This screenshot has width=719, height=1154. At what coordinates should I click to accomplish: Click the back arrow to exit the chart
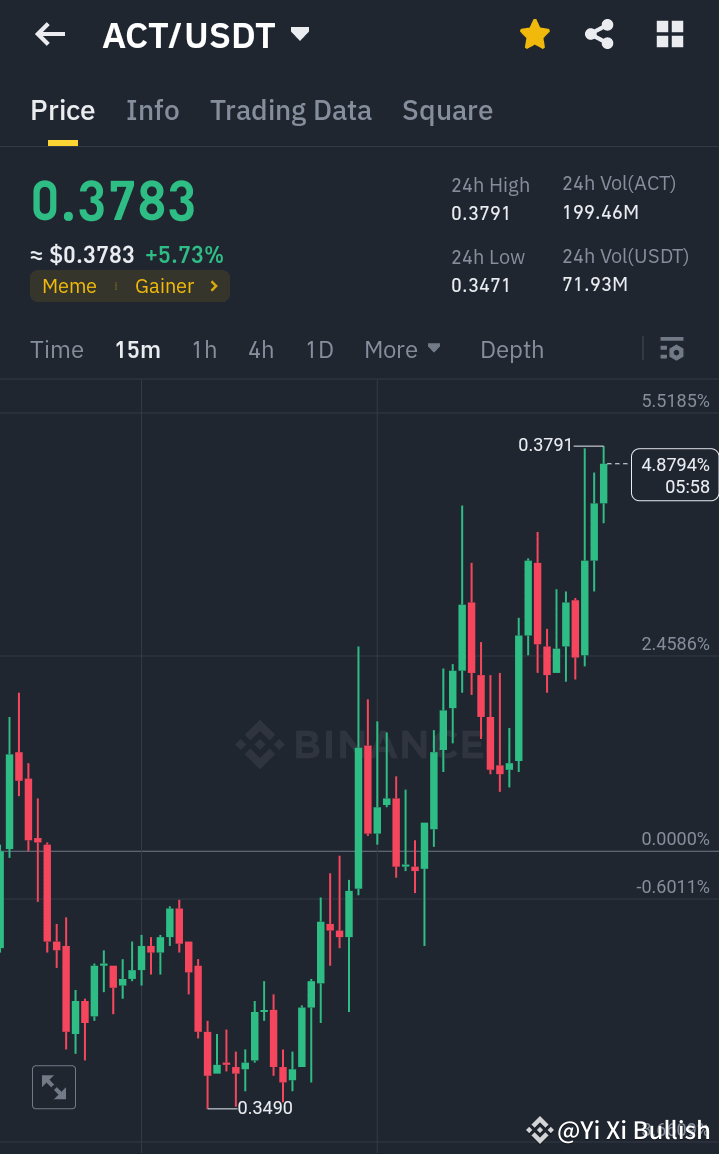[x=48, y=34]
